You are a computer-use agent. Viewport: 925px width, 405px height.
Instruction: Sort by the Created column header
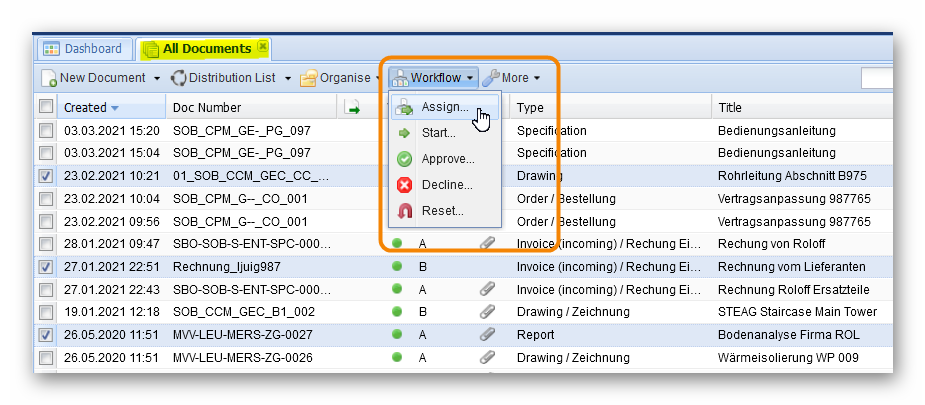point(85,107)
